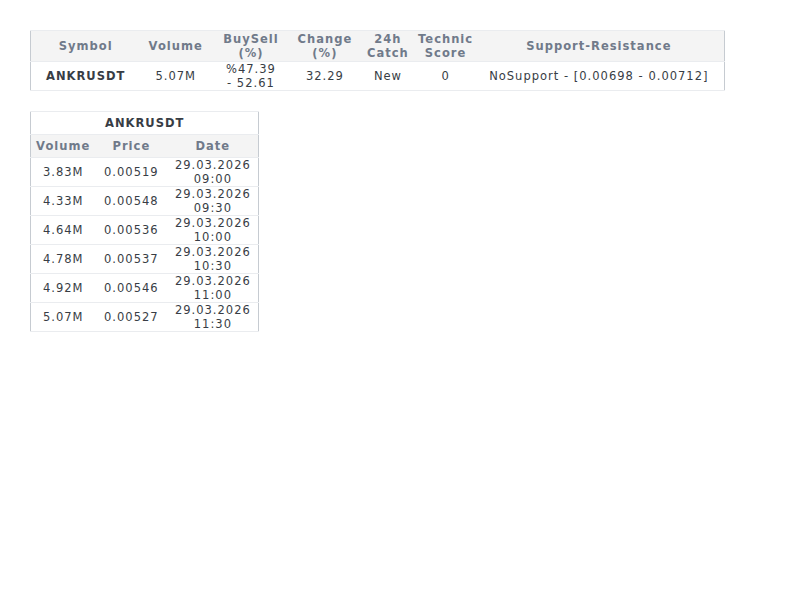Click the 4.92M volume cell

pos(63,288)
